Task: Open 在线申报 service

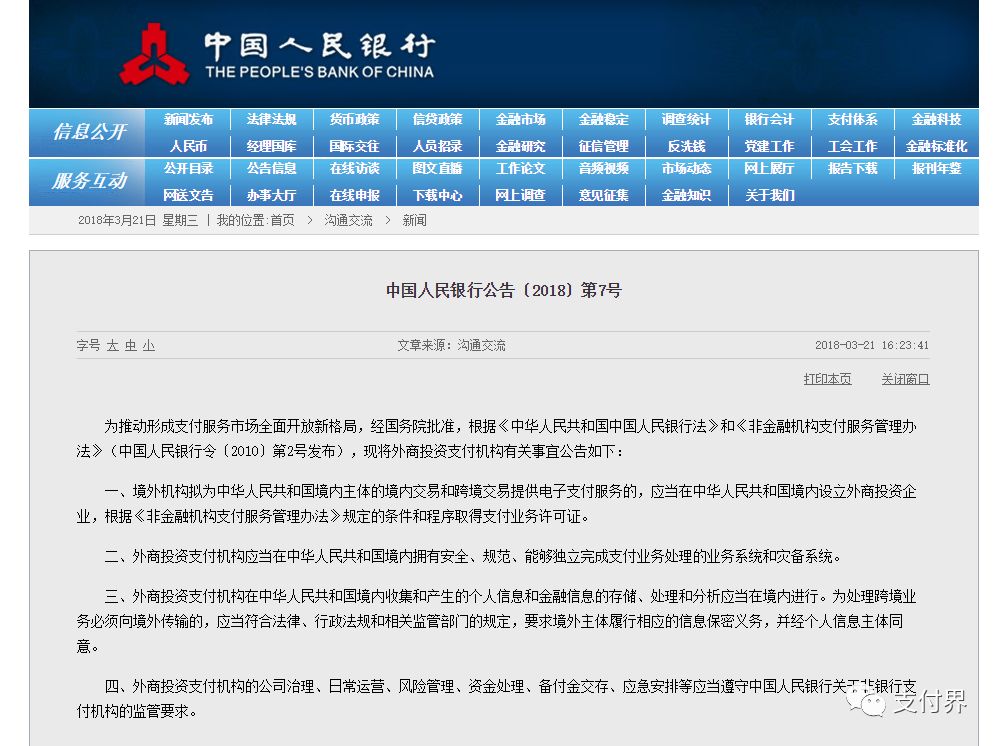Action: (x=354, y=195)
